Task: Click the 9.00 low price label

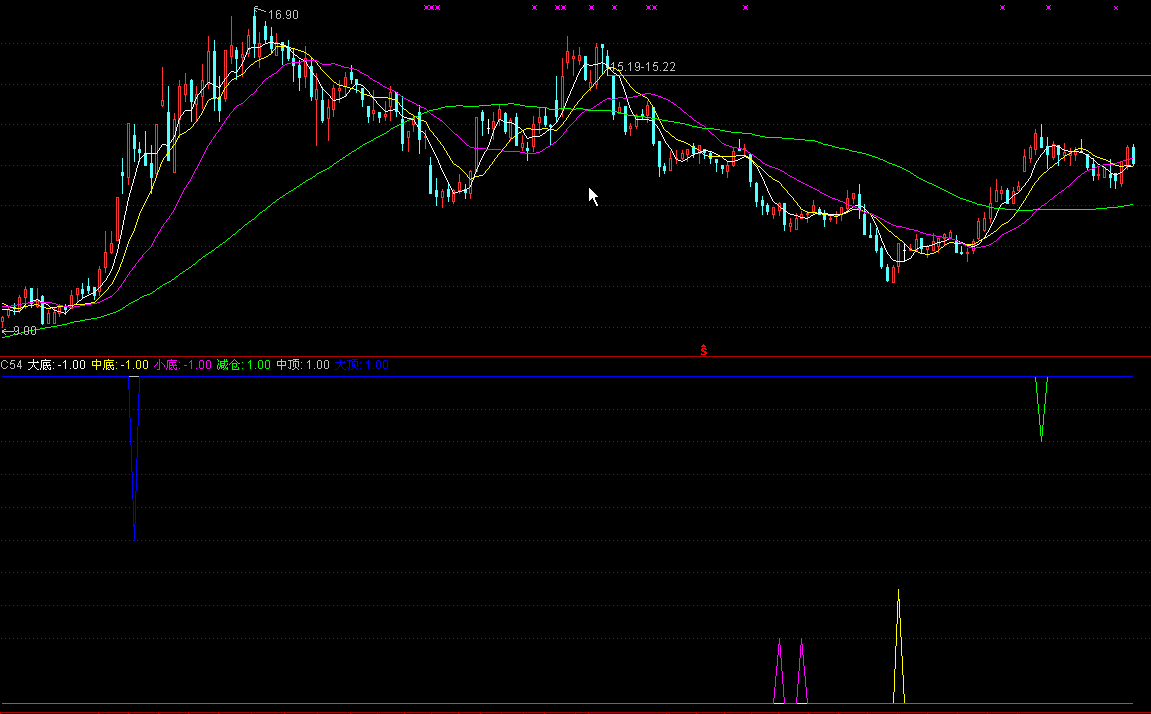Action: pos(25,331)
